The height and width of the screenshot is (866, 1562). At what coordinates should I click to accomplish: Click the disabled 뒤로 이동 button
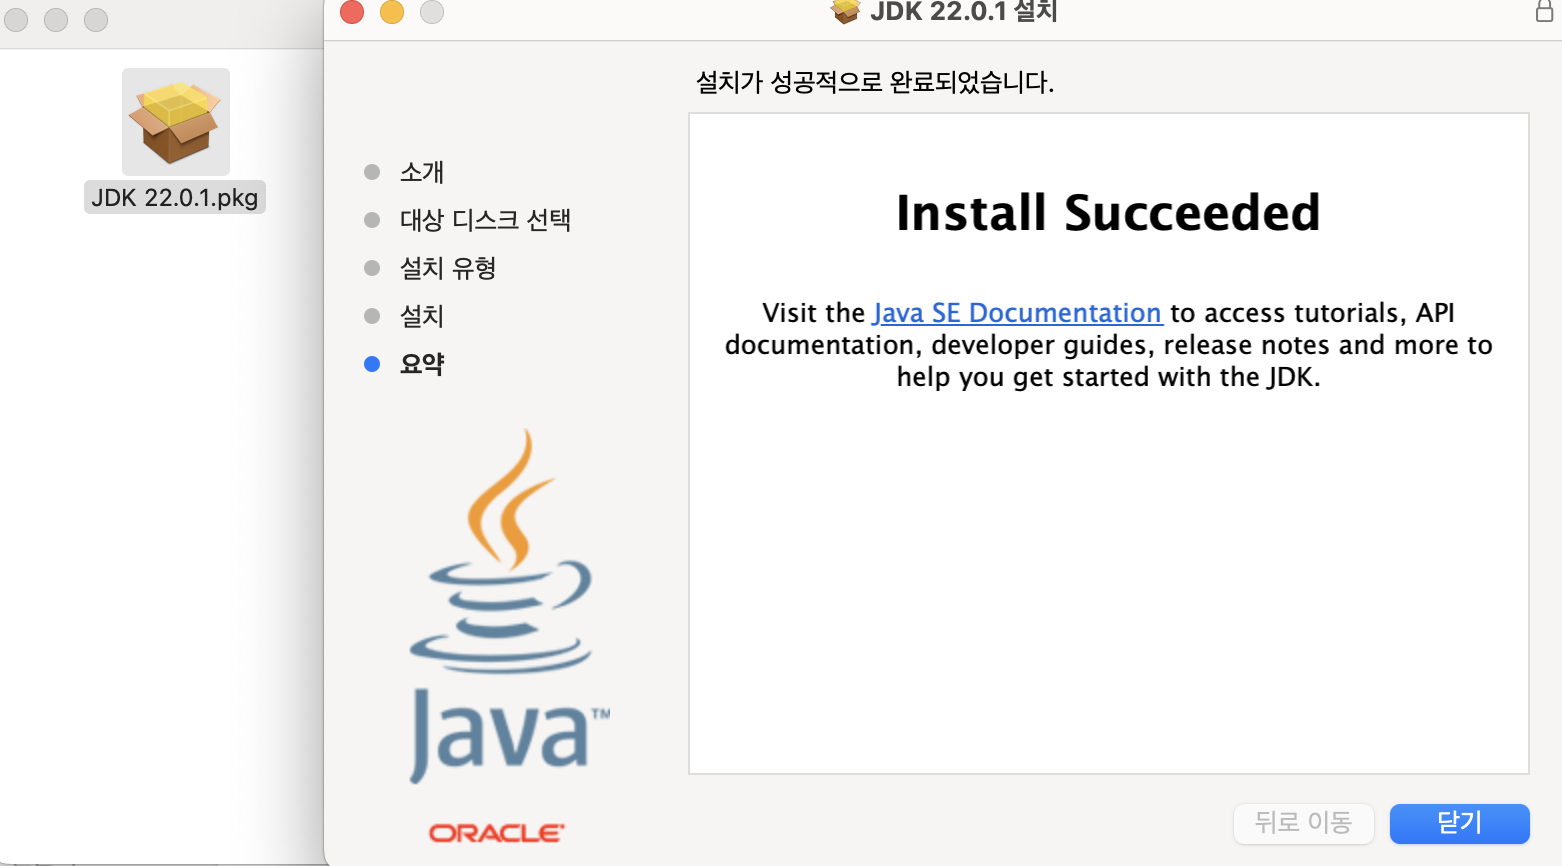pos(1303,823)
